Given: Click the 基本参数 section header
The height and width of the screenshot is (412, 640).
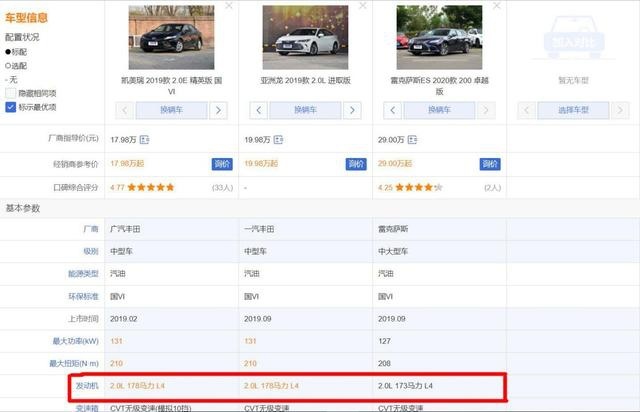Looking at the screenshot, I should point(22,208).
